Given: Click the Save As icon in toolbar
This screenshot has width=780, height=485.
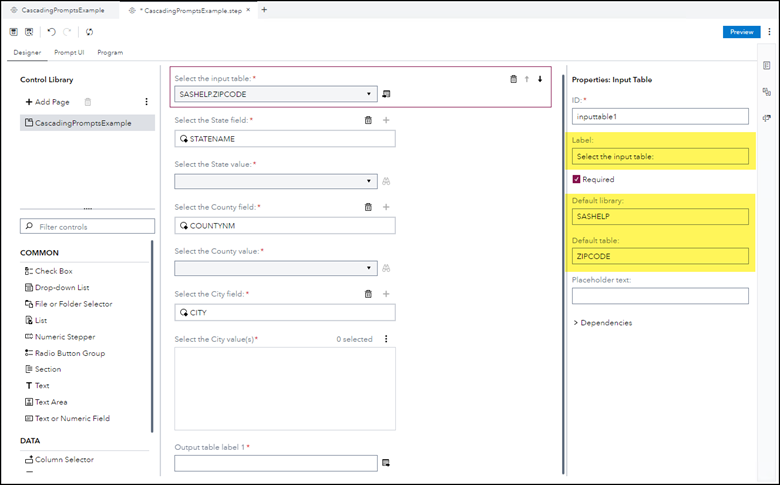Looking at the screenshot, I should click(x=29, y=32).
